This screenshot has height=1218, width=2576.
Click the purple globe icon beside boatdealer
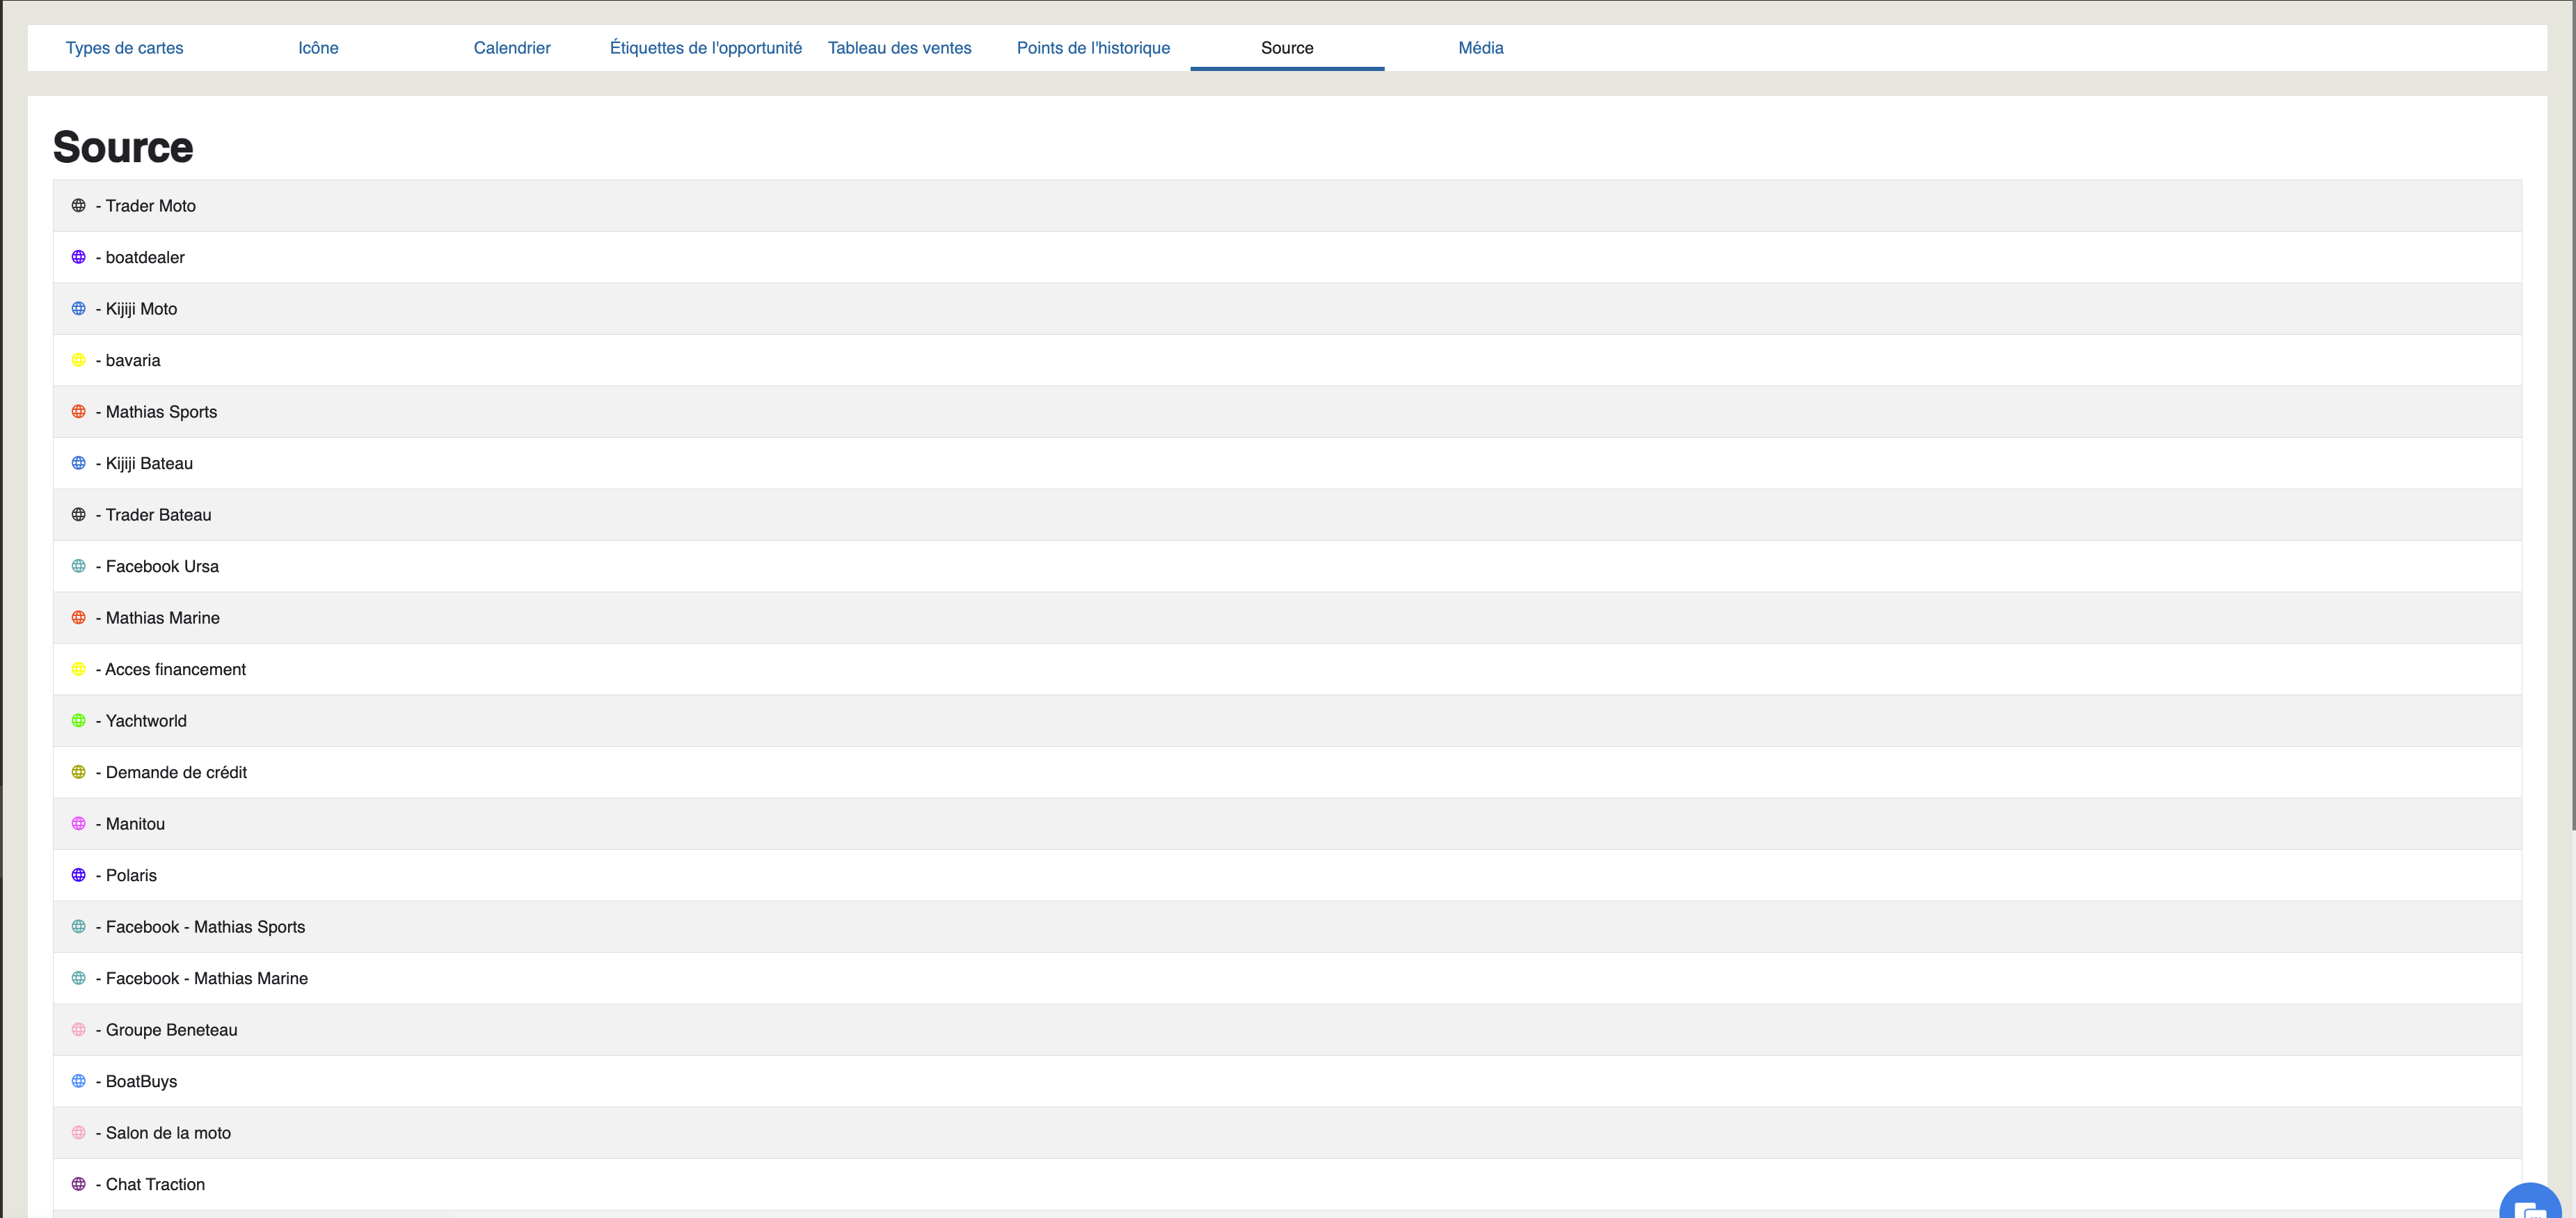pyautogui.click(x=78, y=257)
